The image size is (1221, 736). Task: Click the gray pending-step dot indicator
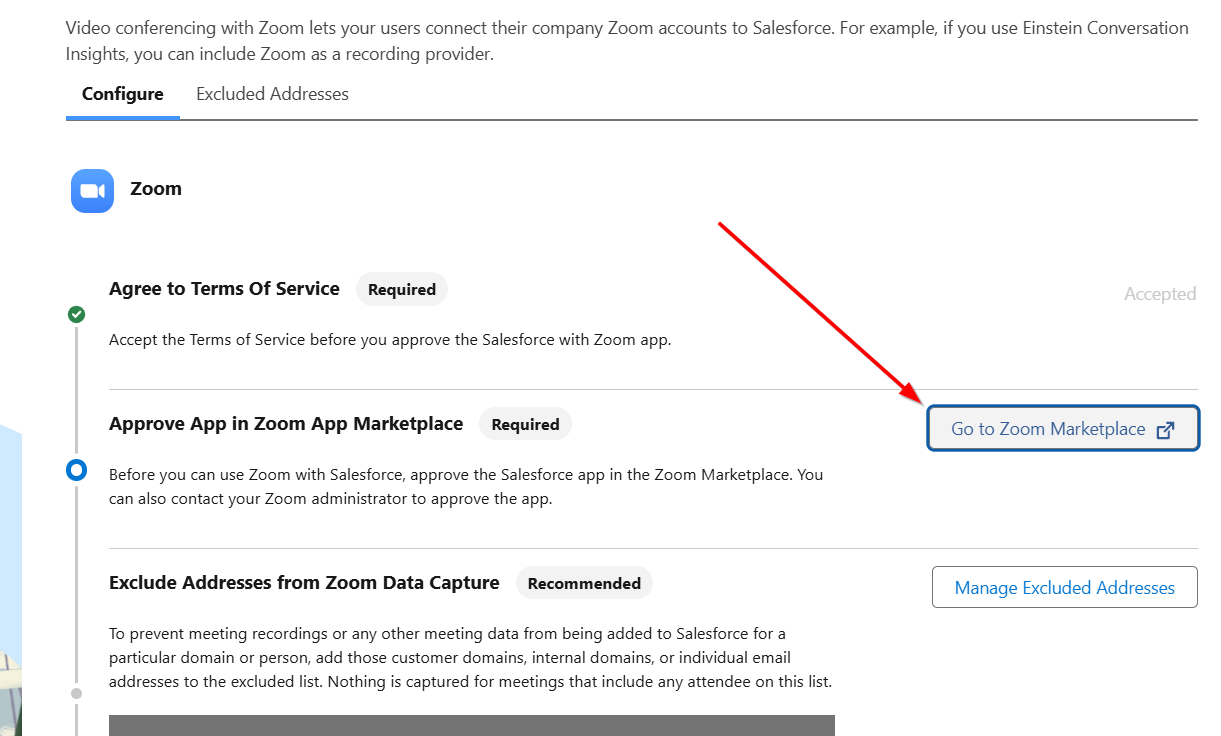point(76,693)
